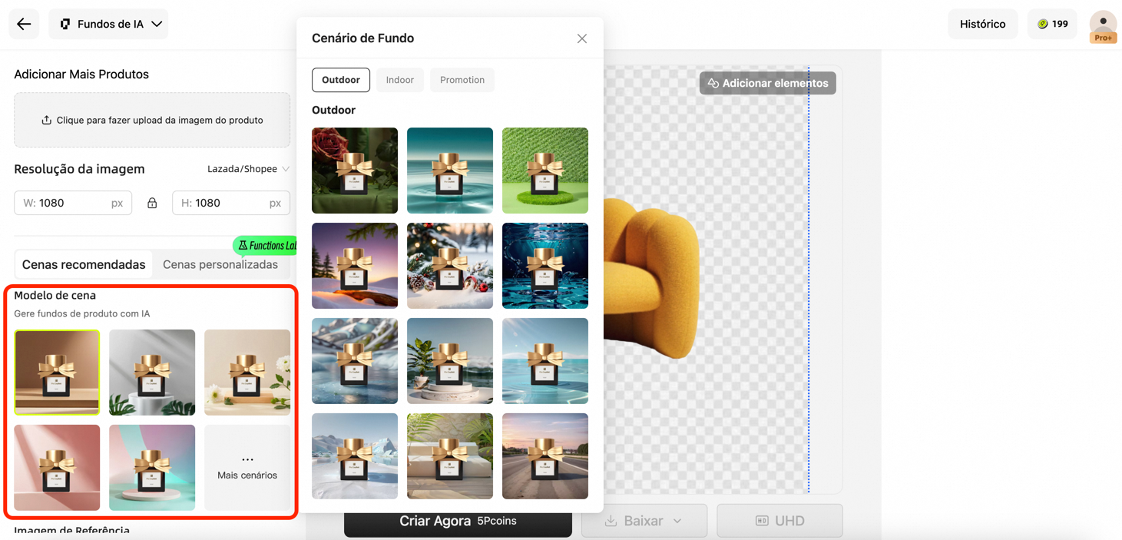Toggle the aspect ratio lock icon
This screenshot has width=1122, height=540.
coord(152,203)
